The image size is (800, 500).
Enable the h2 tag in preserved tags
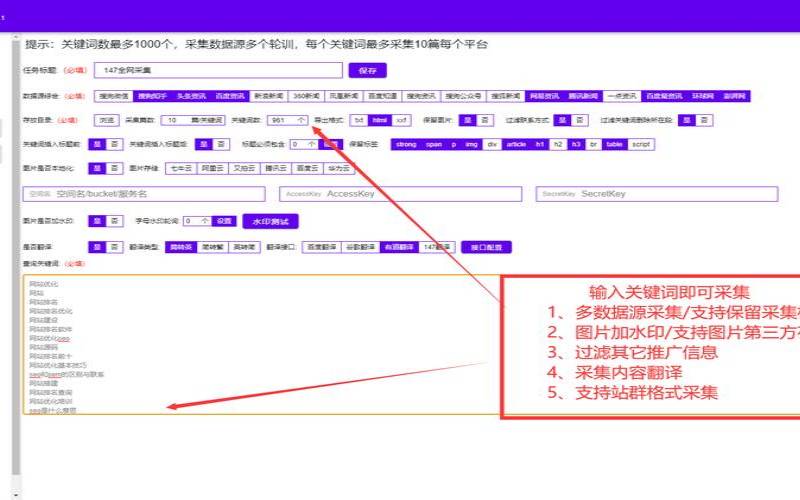(x=558, y=144)
